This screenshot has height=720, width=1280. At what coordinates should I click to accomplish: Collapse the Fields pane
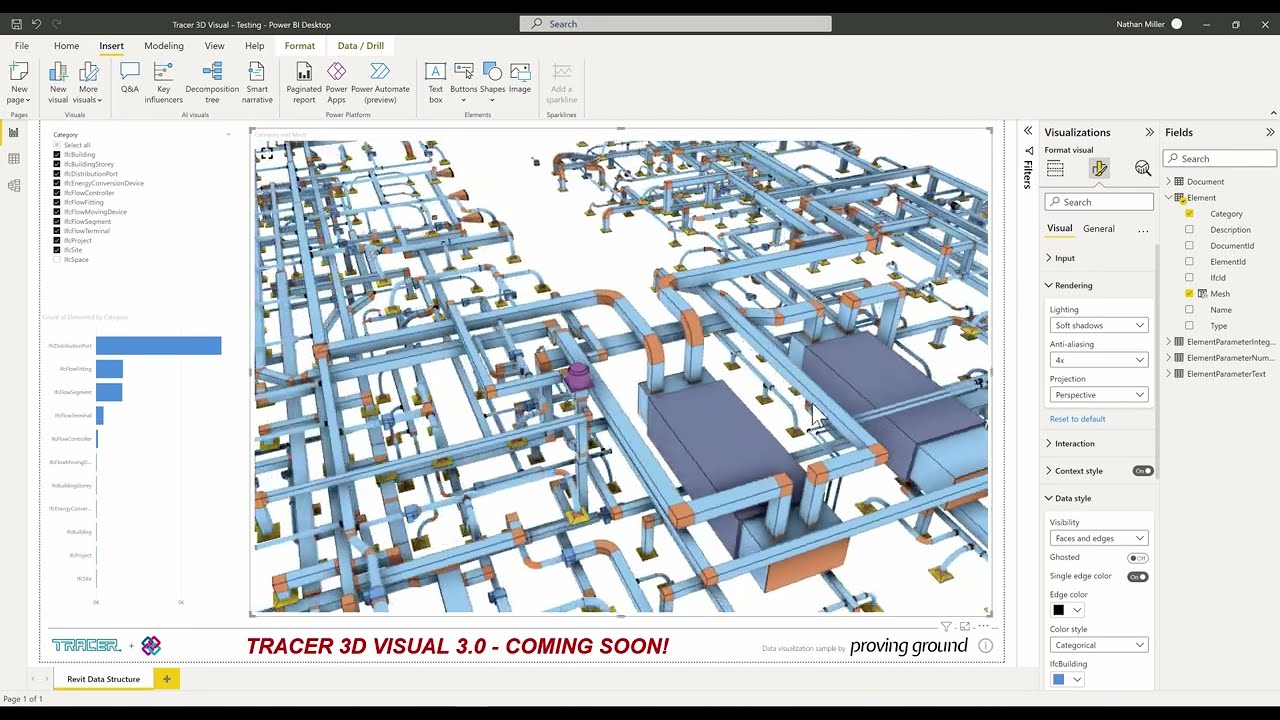(x=1270, y=132)
